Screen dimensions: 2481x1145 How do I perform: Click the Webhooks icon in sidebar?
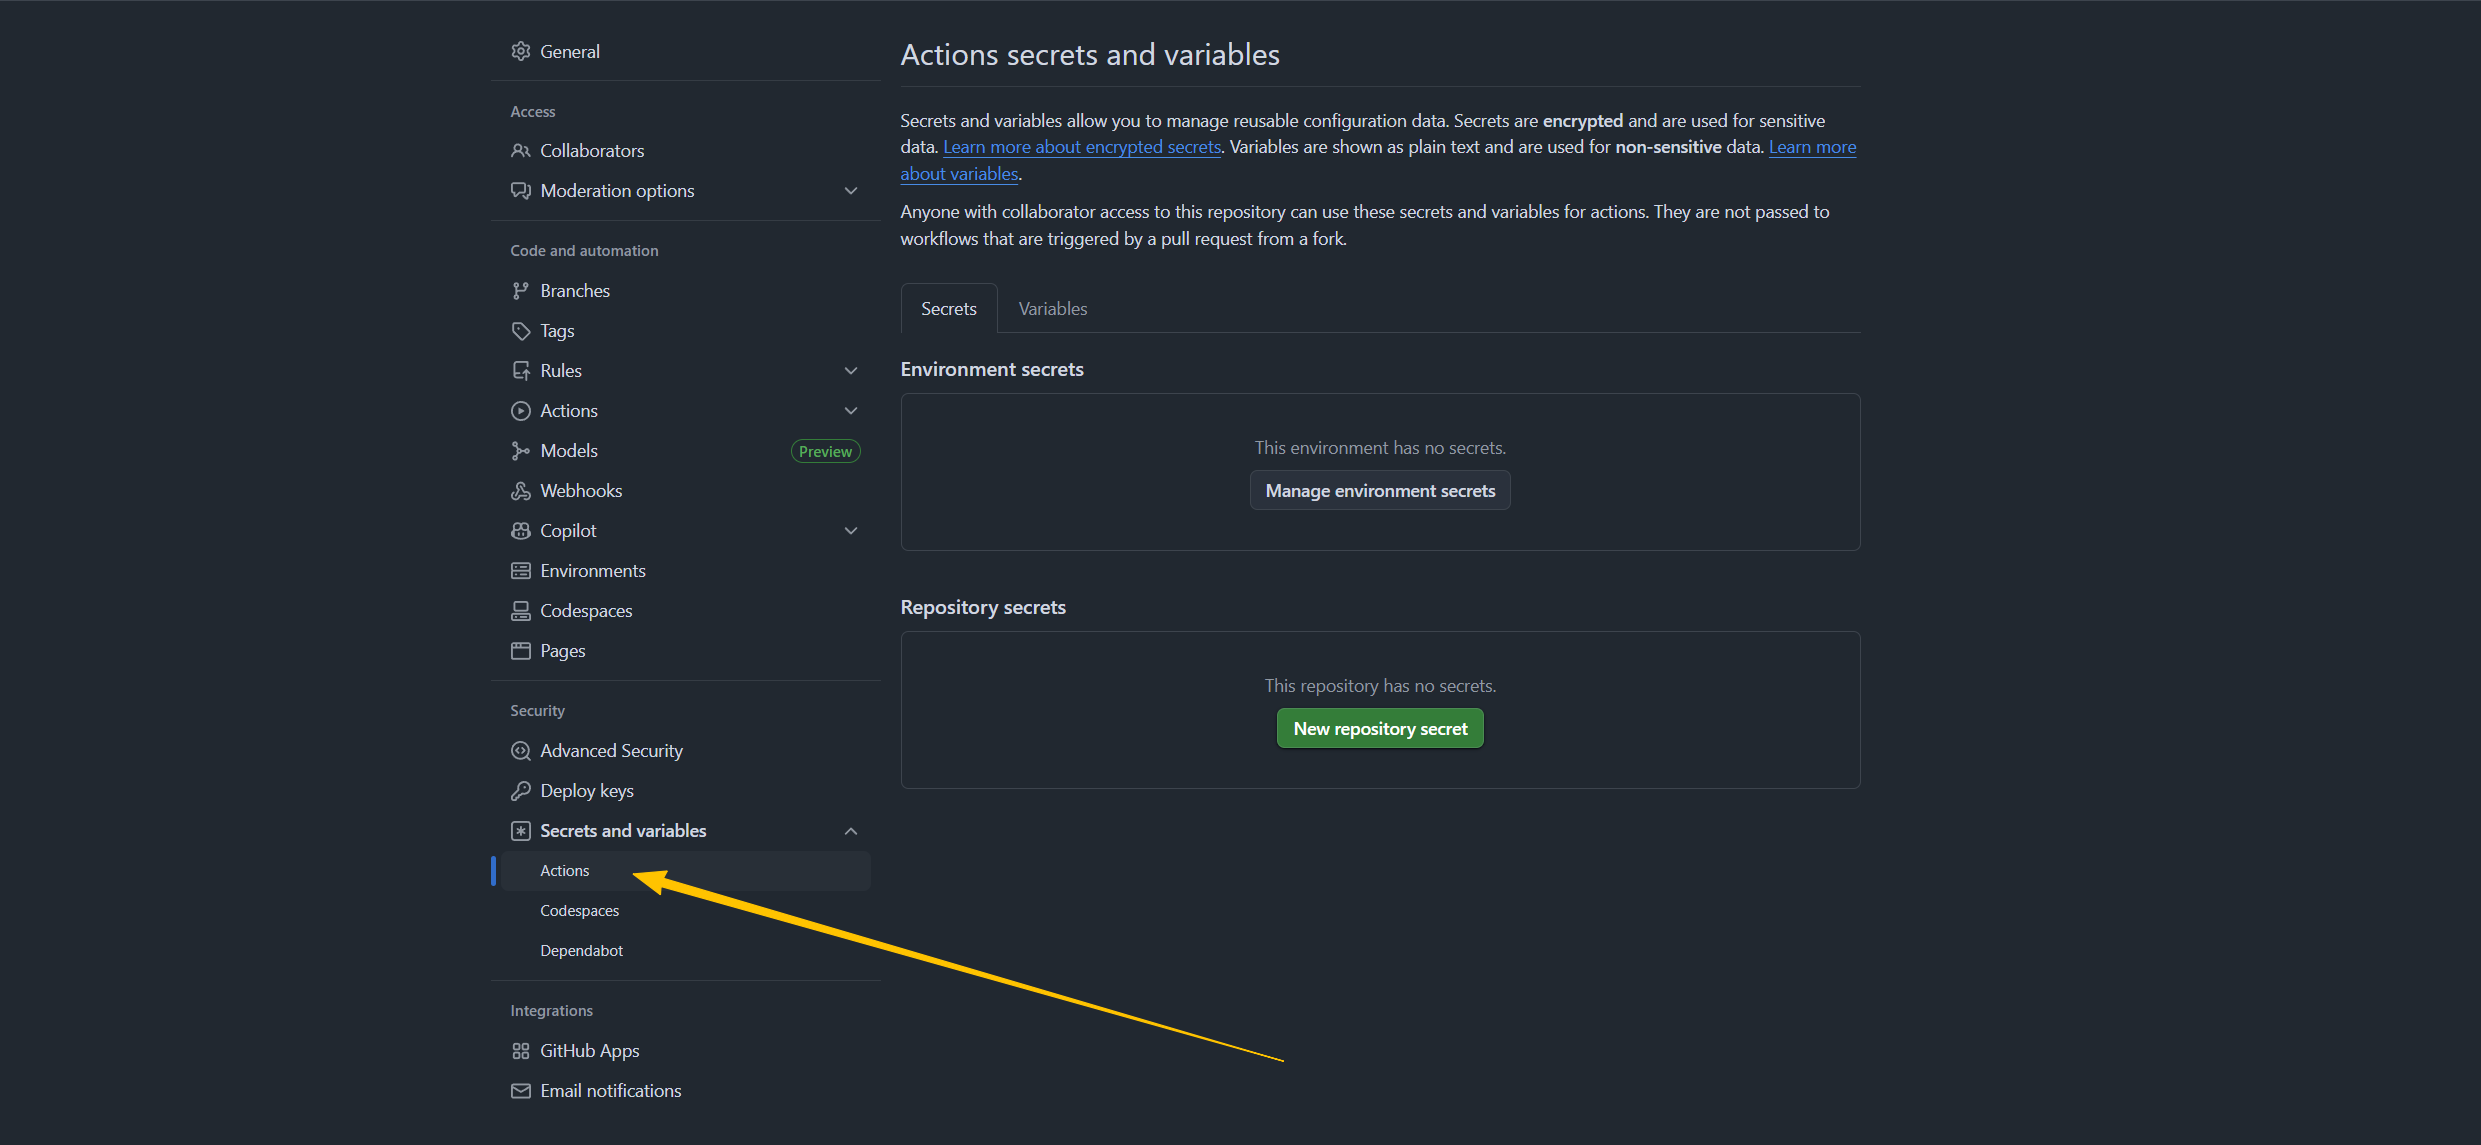point(520,491)
